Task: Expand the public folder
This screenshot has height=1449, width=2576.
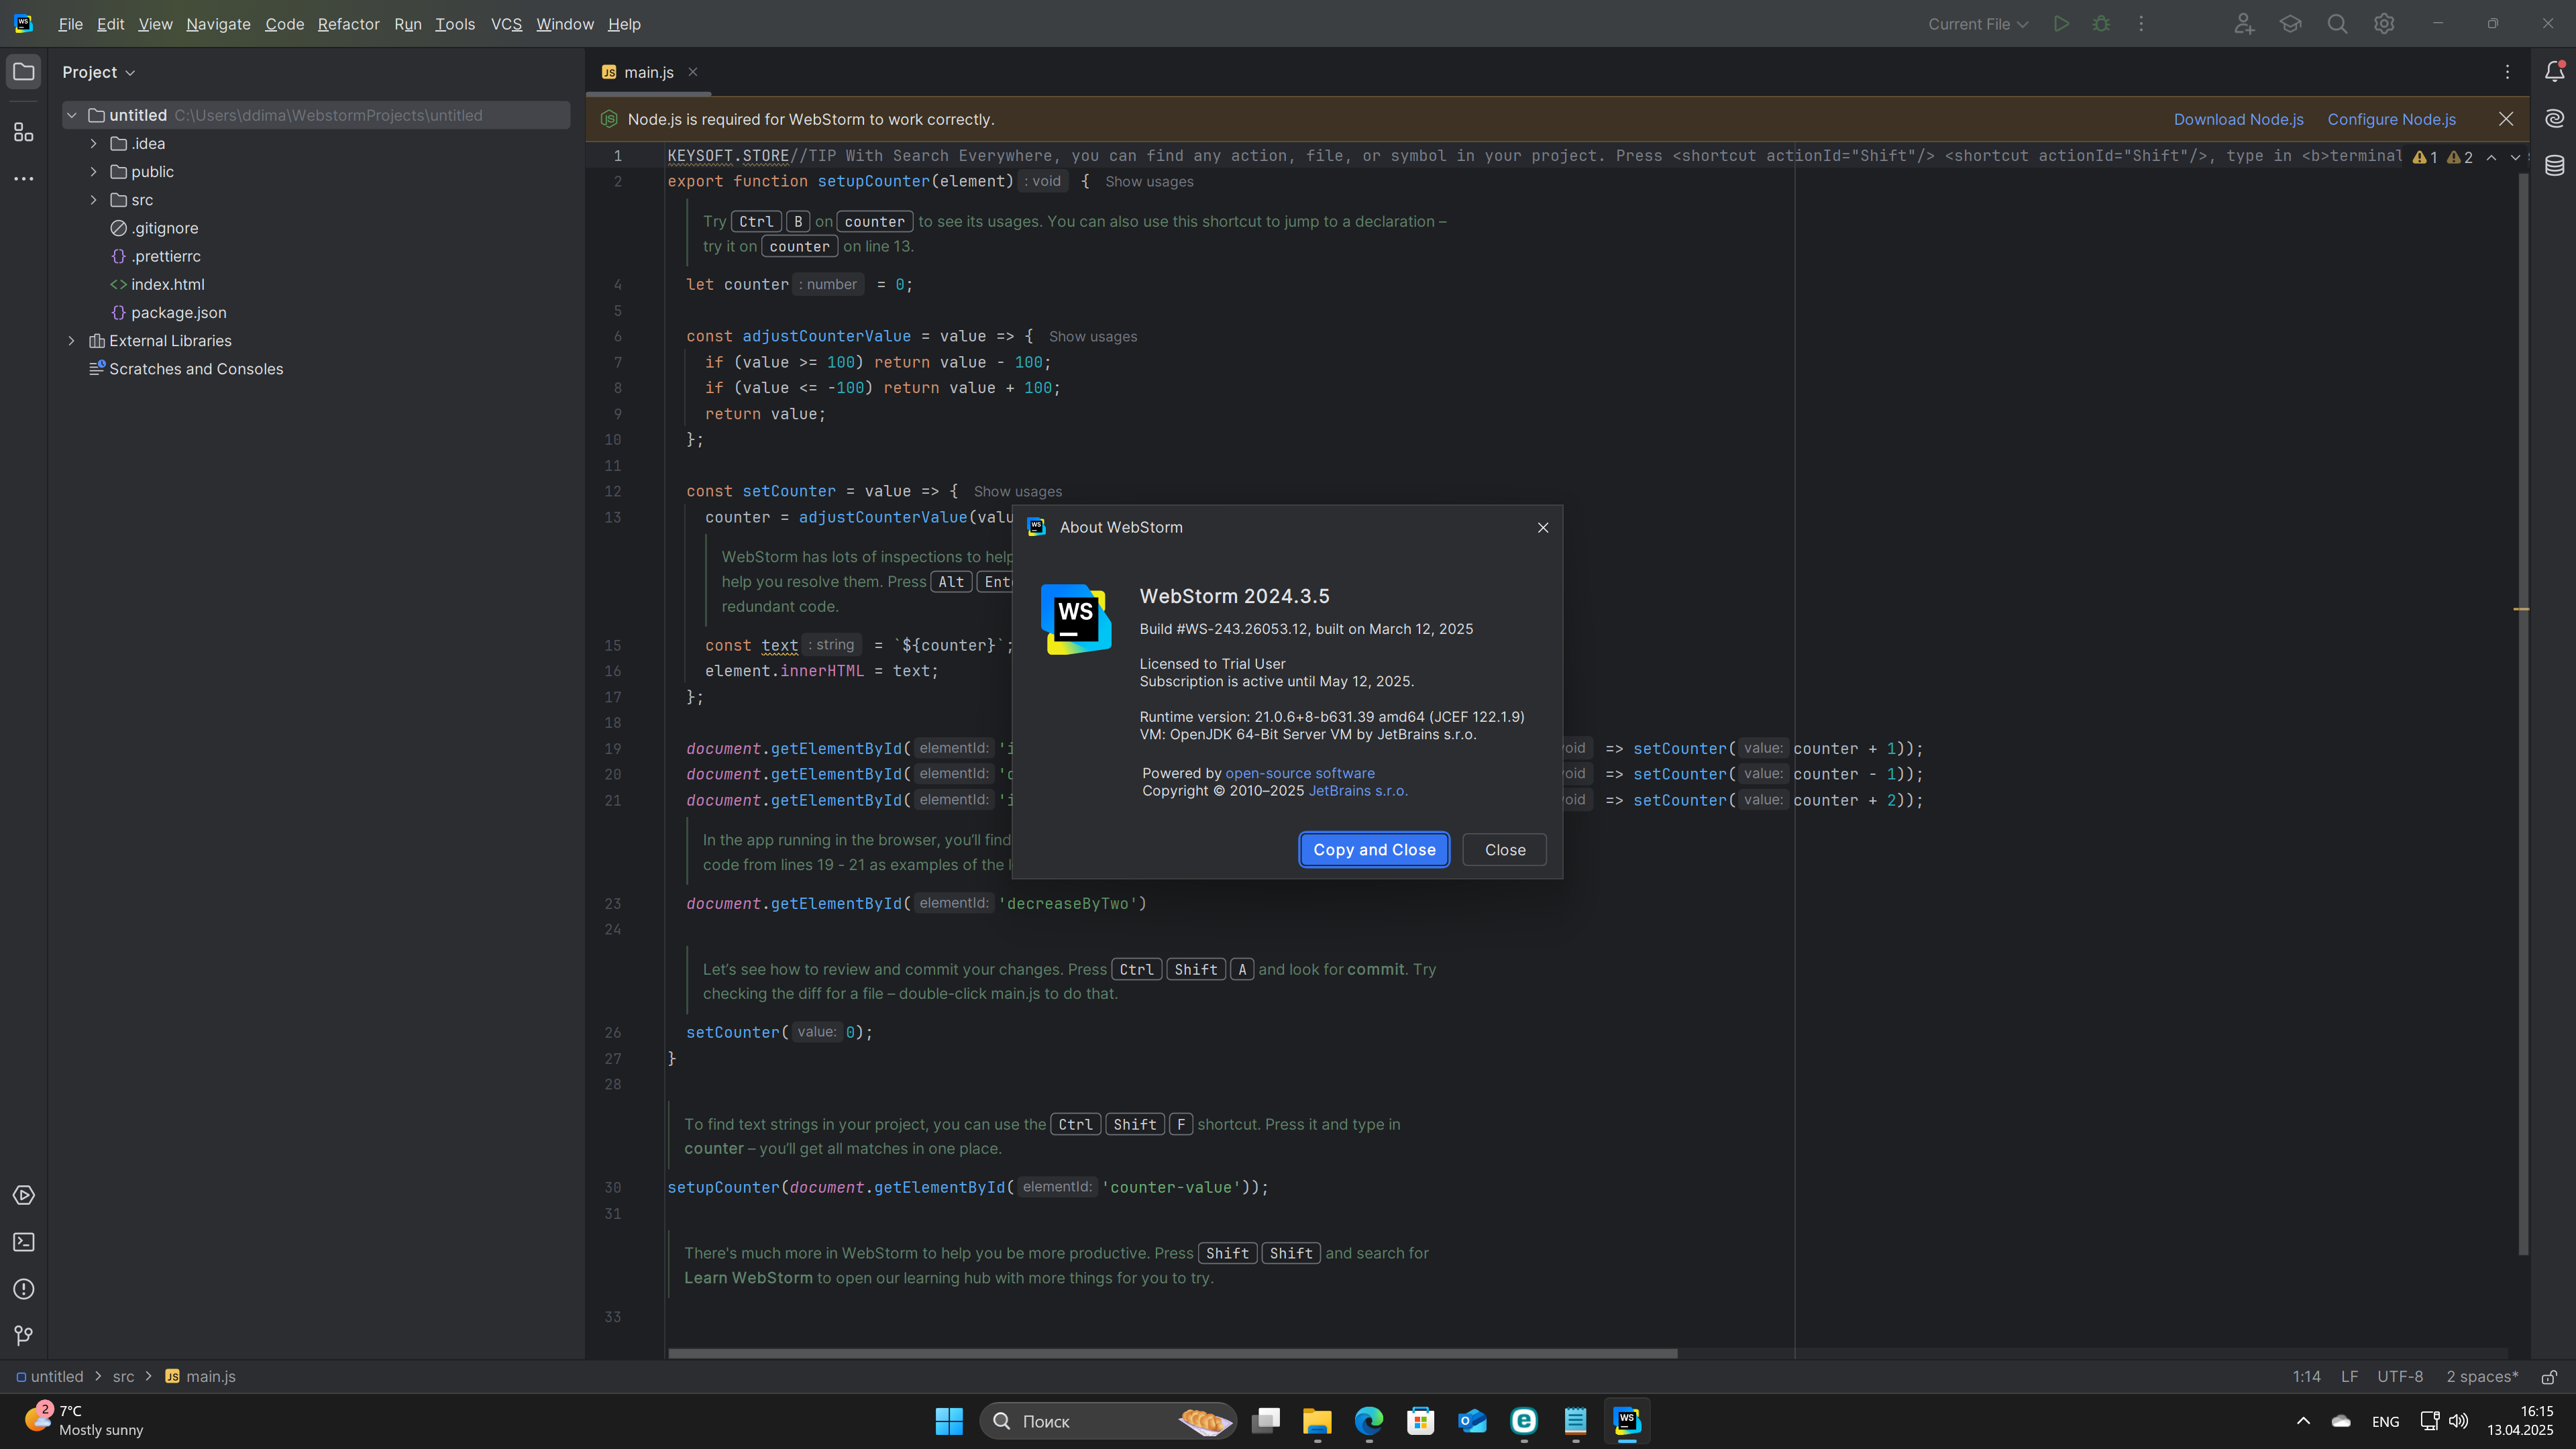Action: pyautogui.click(x=94, y=171)
